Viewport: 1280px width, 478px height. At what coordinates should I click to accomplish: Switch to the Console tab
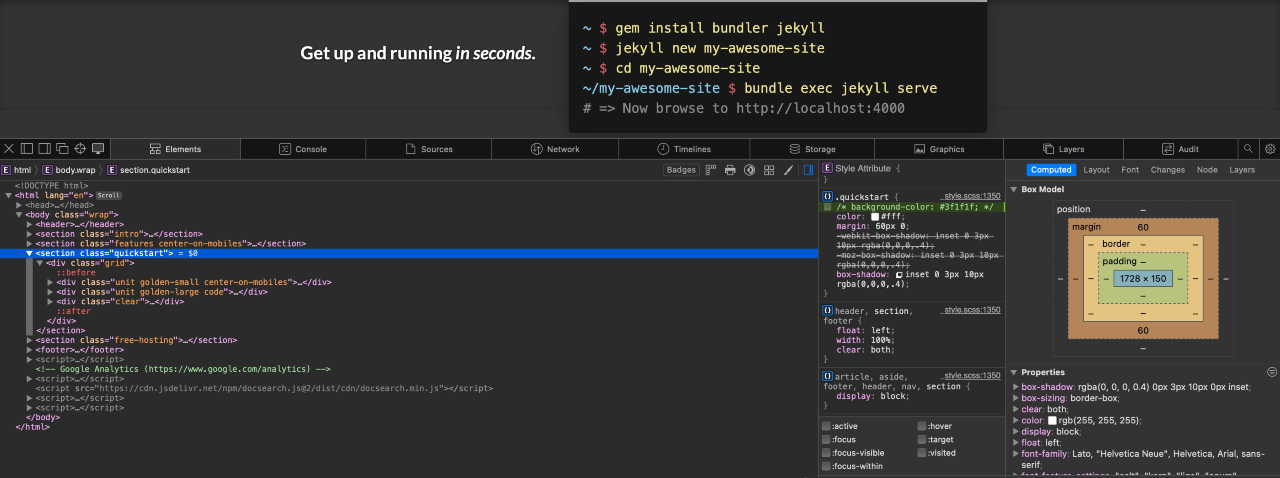click(303, 149)
